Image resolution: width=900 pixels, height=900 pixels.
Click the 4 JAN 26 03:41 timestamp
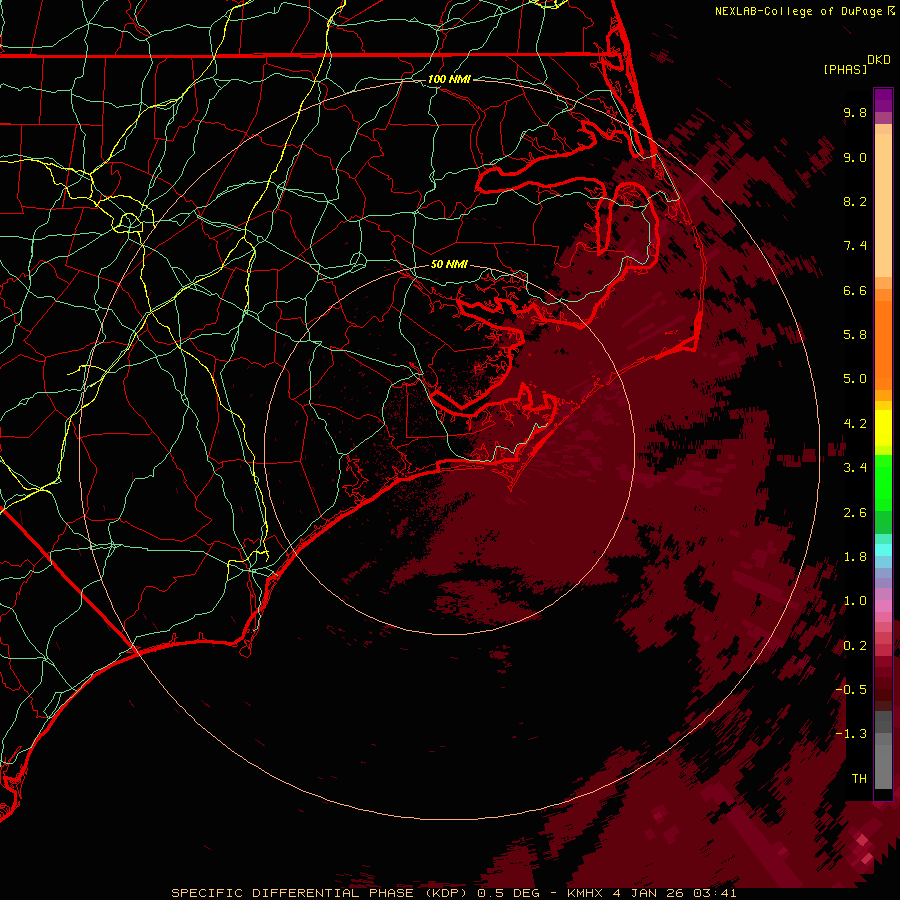pyautogui.click(x=675, y=893)
